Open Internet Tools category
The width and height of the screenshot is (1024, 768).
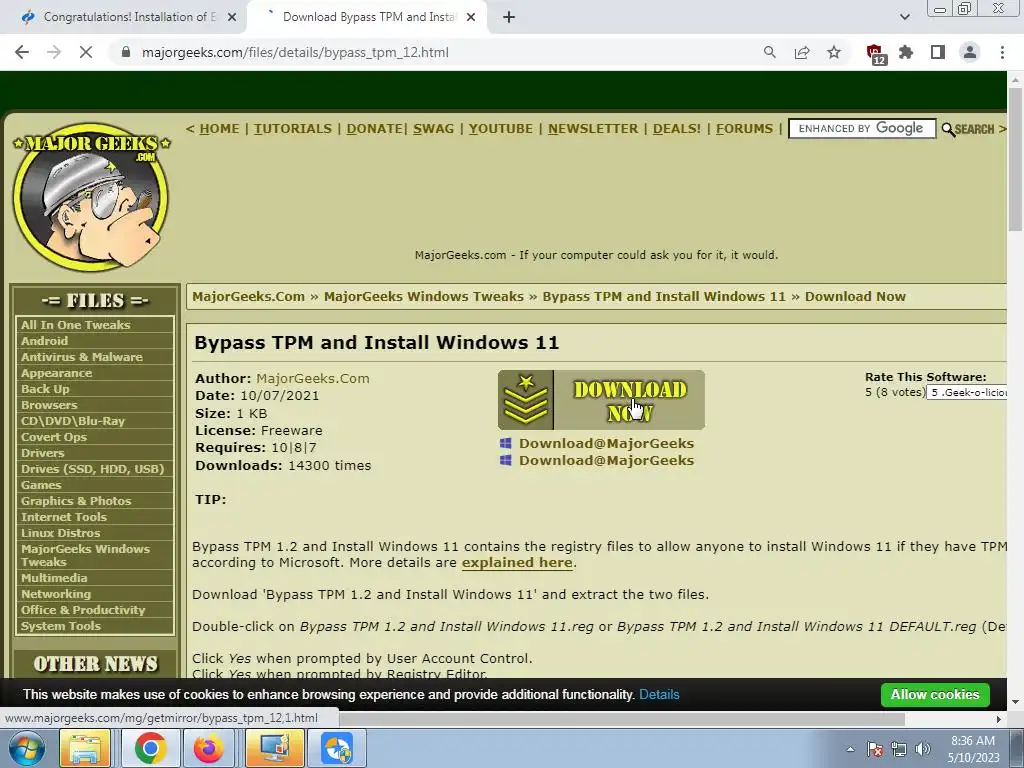(x=63, y=517)
